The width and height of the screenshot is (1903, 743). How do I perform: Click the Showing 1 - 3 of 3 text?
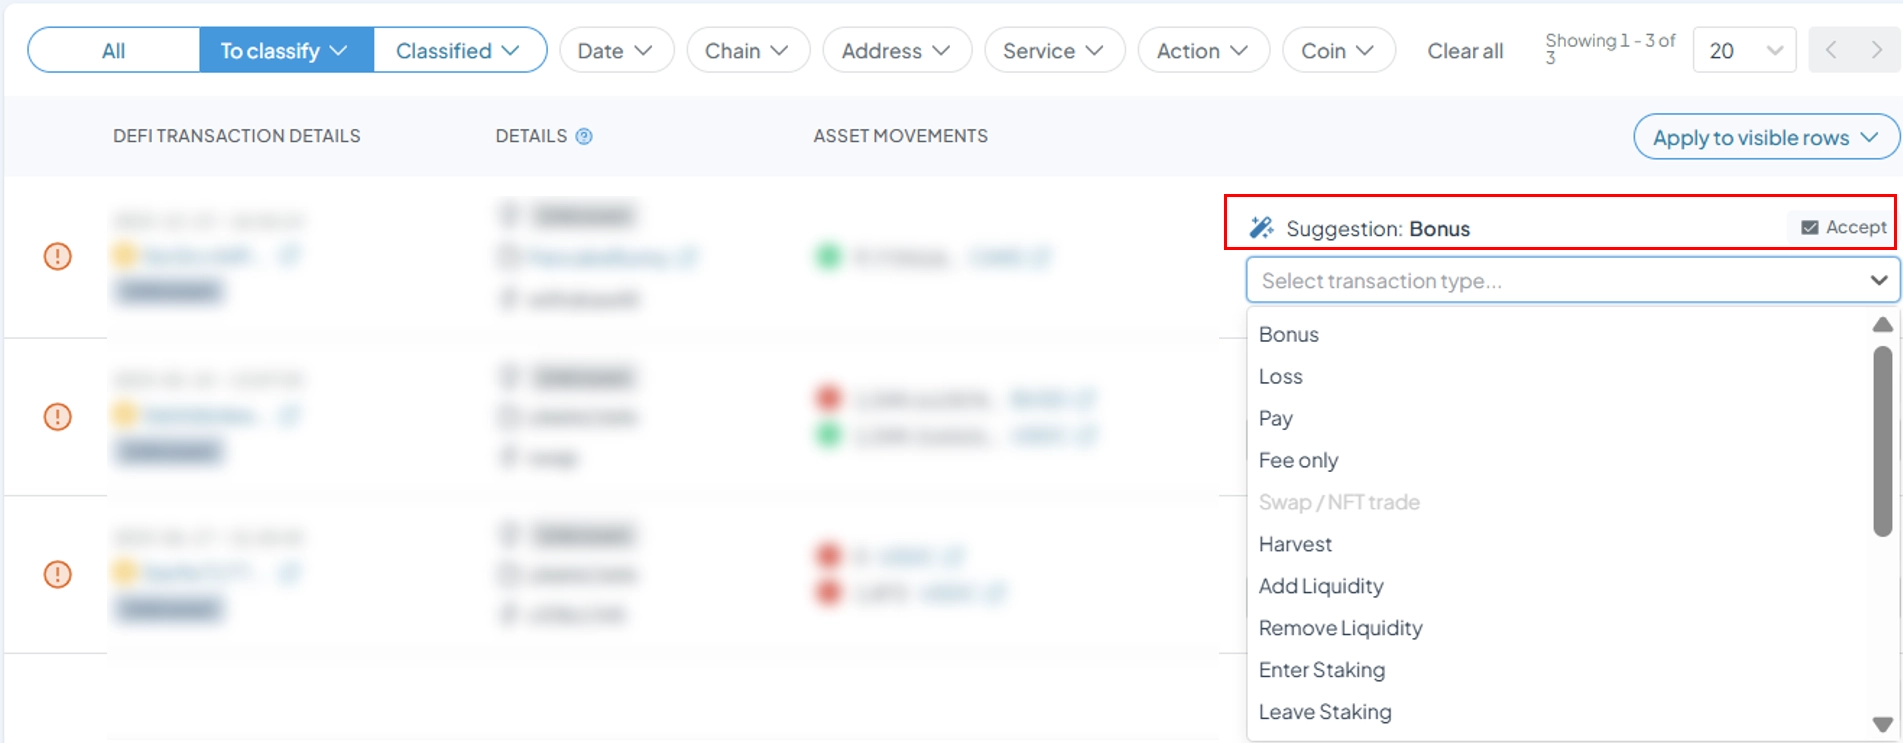pyautogui.click(x=1610, y=48)
